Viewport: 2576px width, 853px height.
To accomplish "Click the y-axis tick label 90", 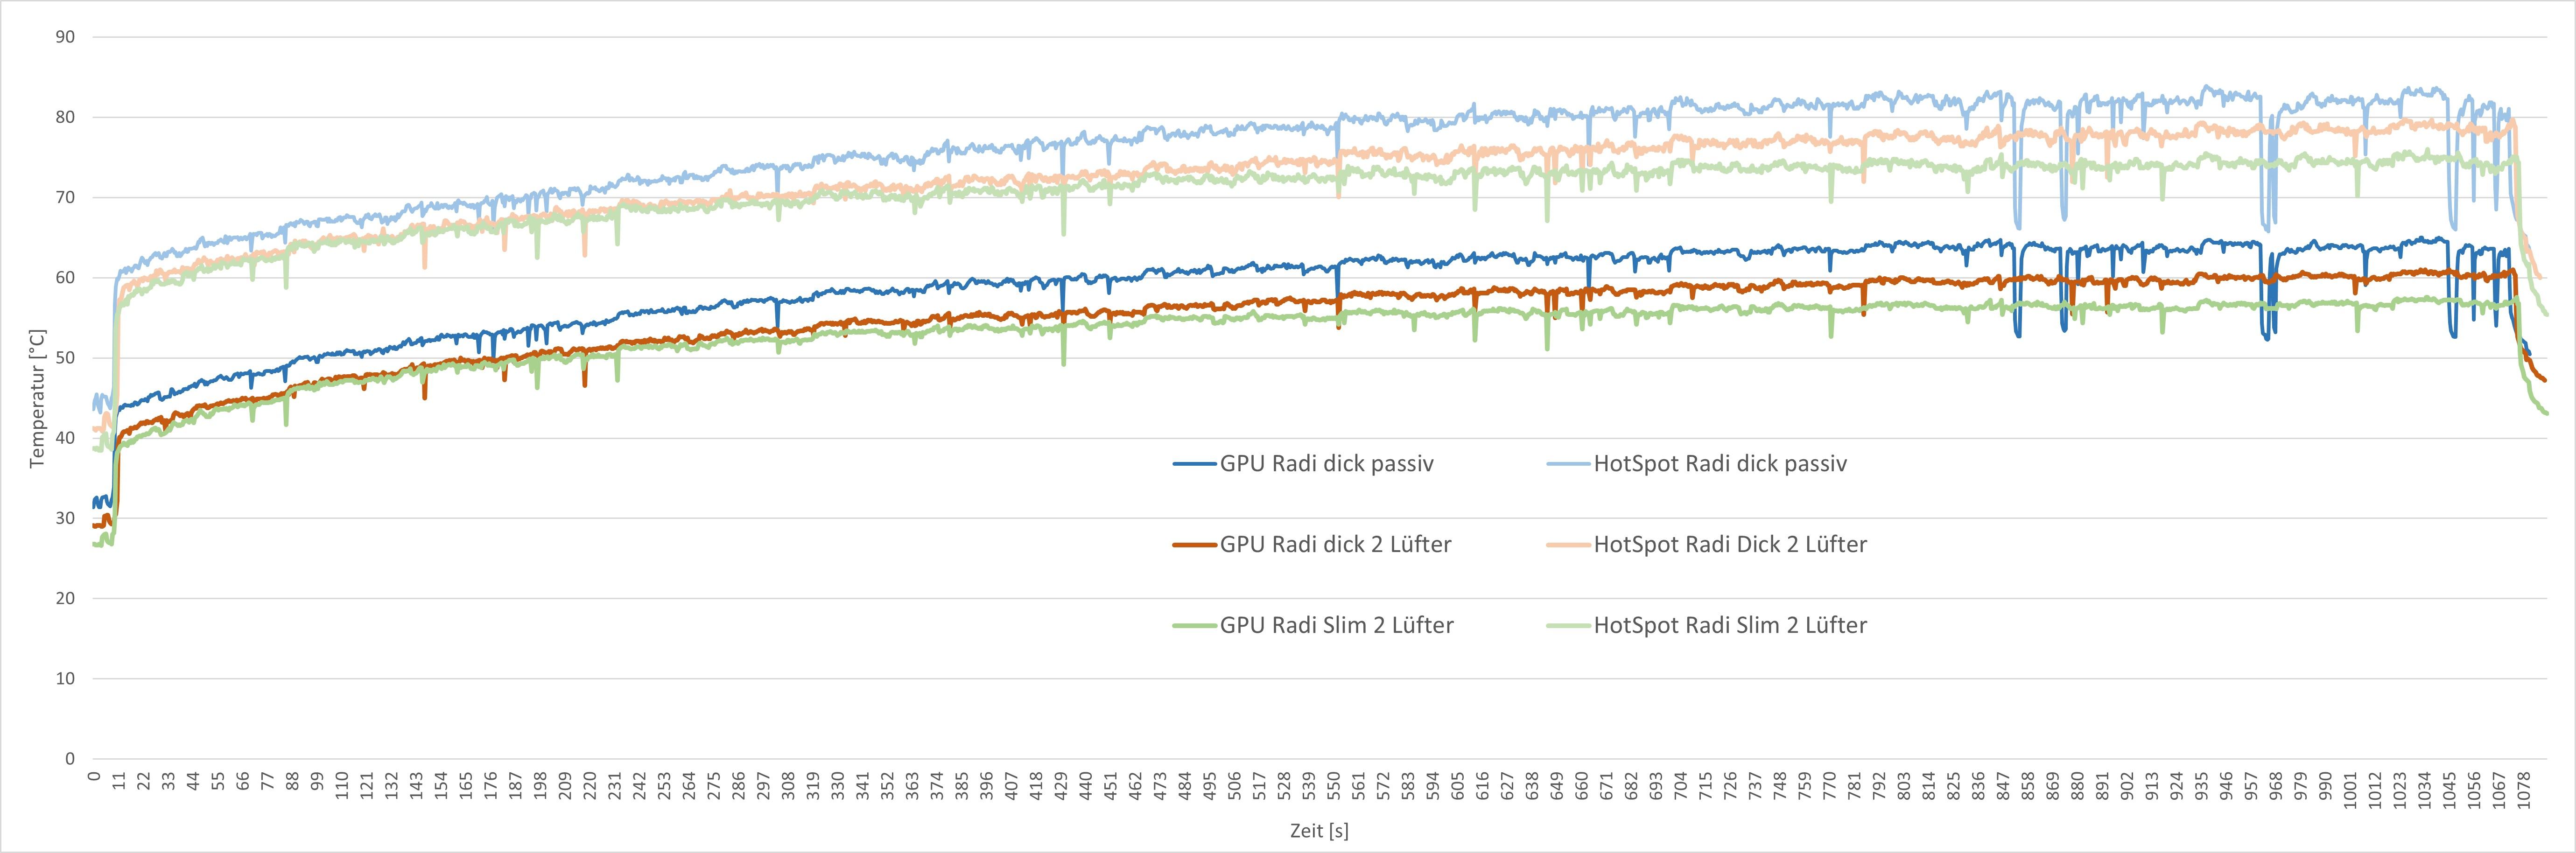I will (x=65, y=37).
